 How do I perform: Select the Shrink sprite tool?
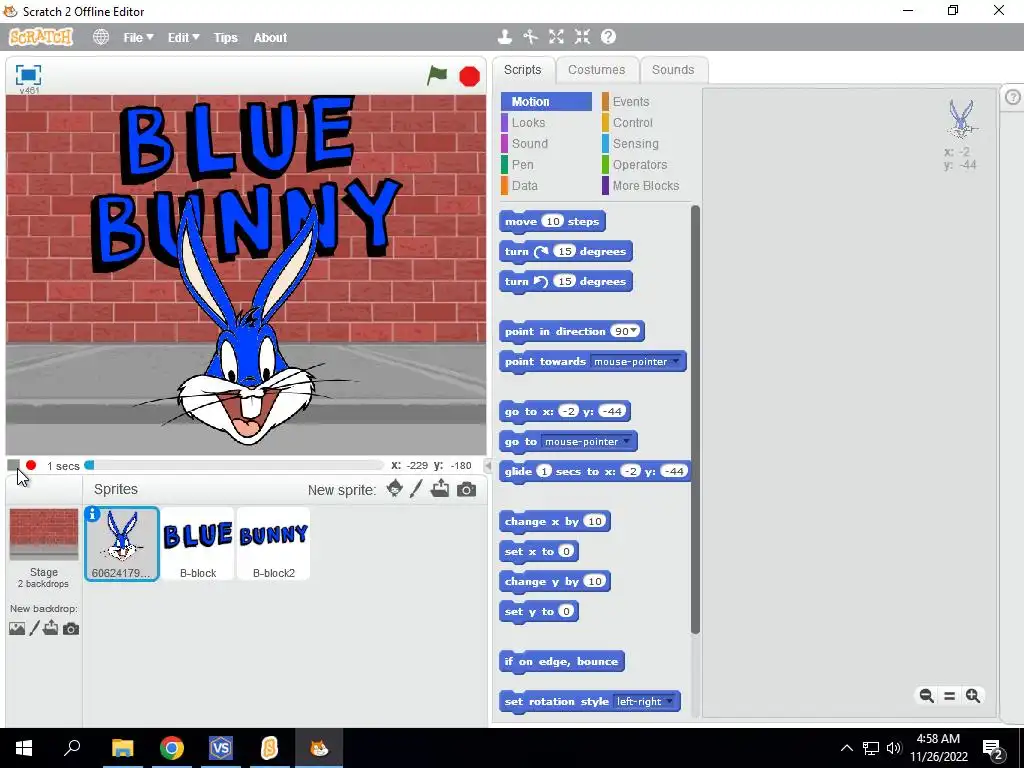(582, 37)
